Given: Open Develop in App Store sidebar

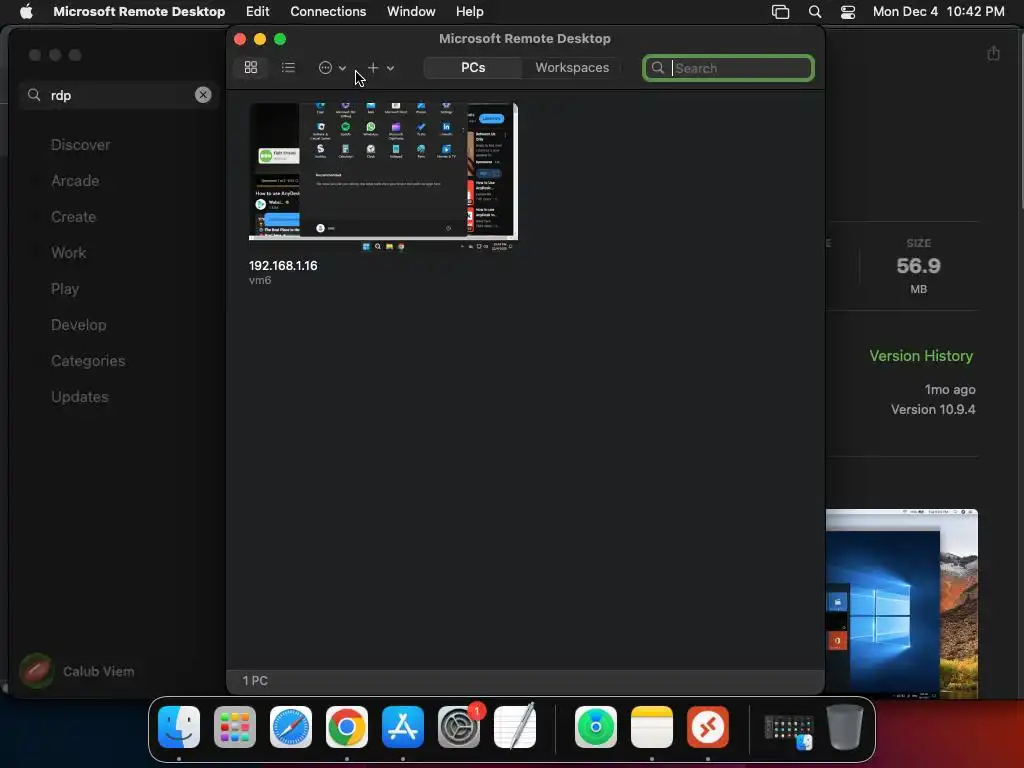Looking at the screenshot, I should 78,325.
